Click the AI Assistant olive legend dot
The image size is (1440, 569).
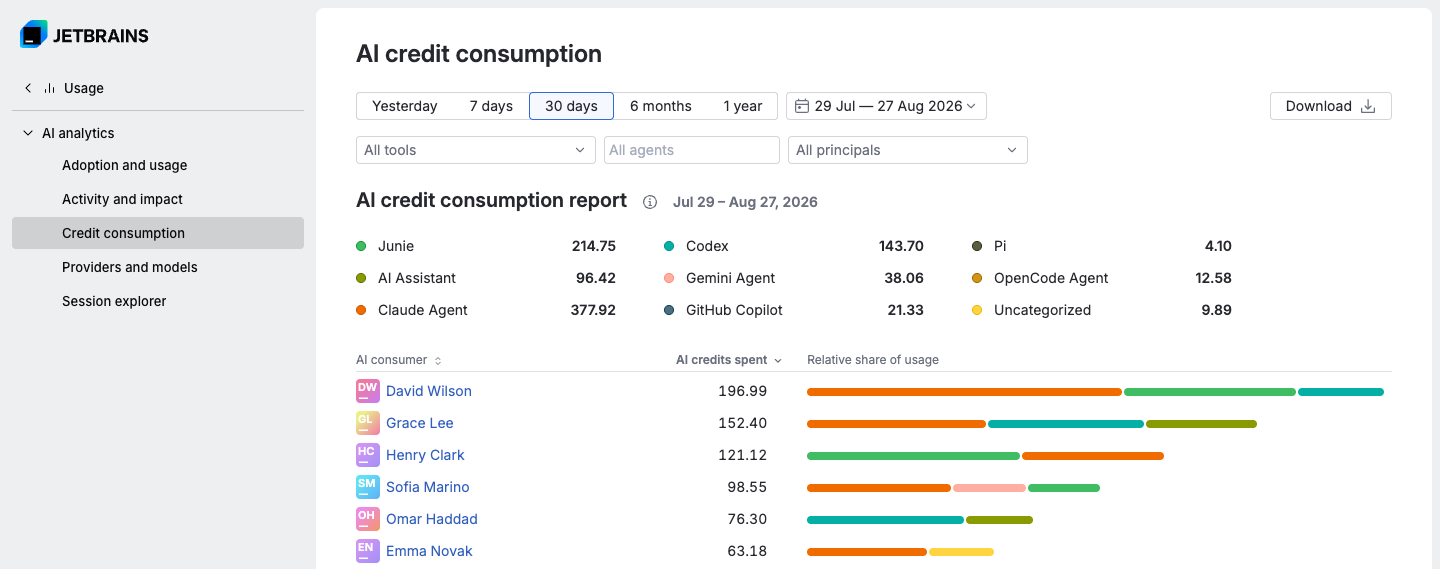[361, 278]
